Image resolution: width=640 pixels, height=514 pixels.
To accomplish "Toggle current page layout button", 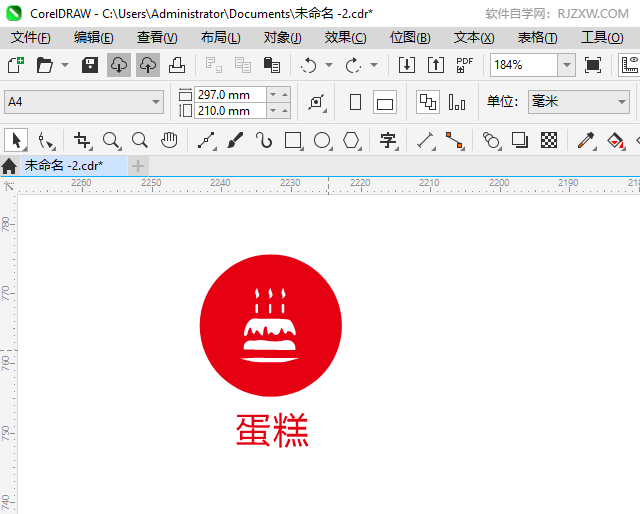I will click(457, 102).
